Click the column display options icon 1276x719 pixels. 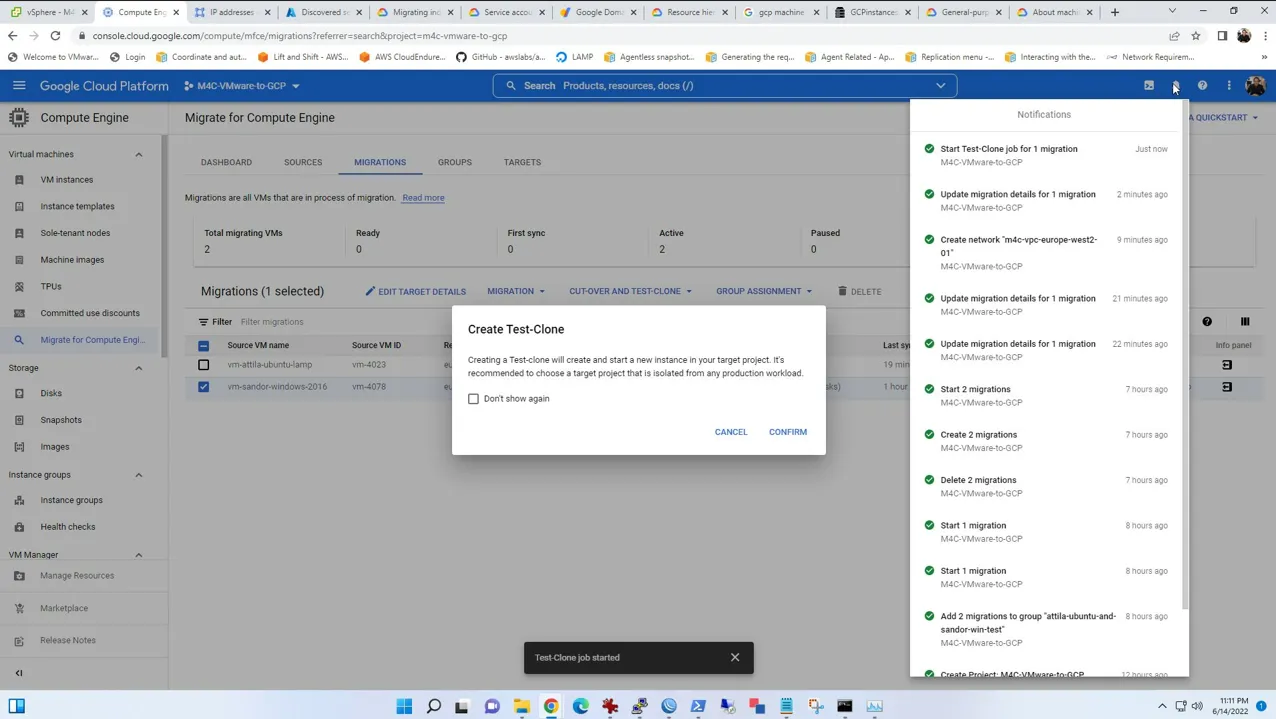click(1245, 322)
